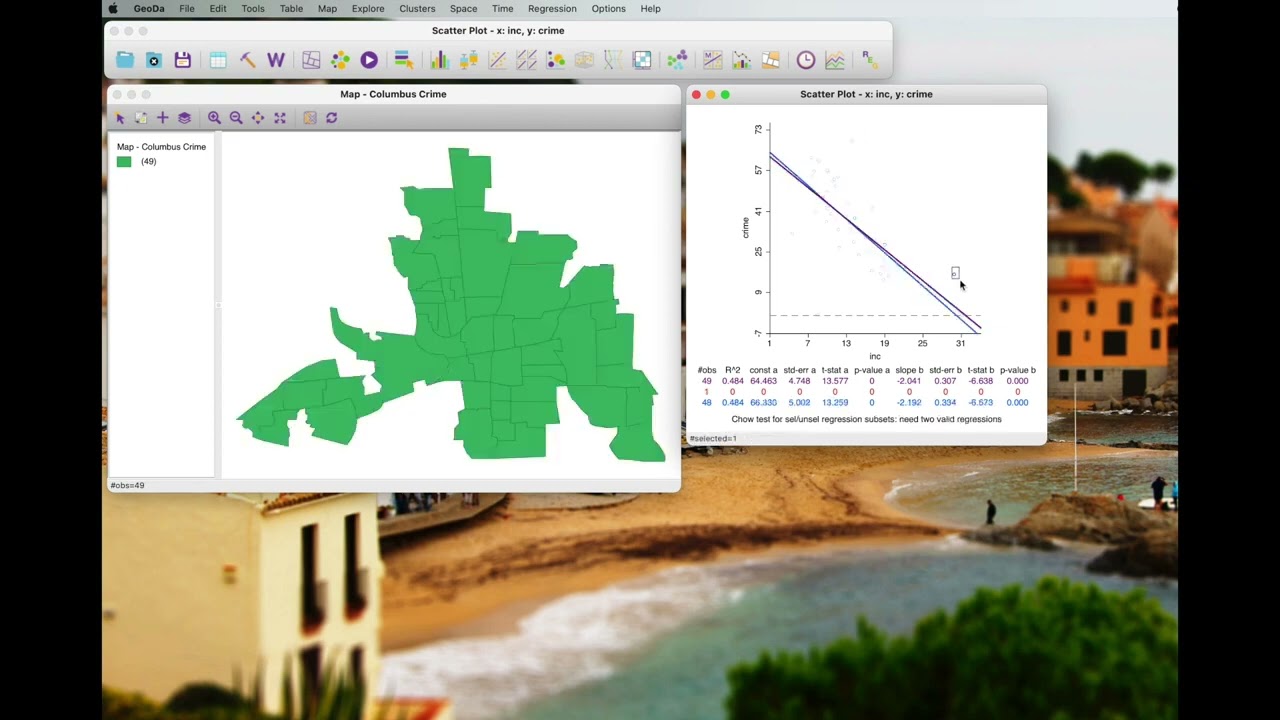Click the Chow test message text
The width and height of the screenshot is (1280, 720).
[x=866, y=419]
